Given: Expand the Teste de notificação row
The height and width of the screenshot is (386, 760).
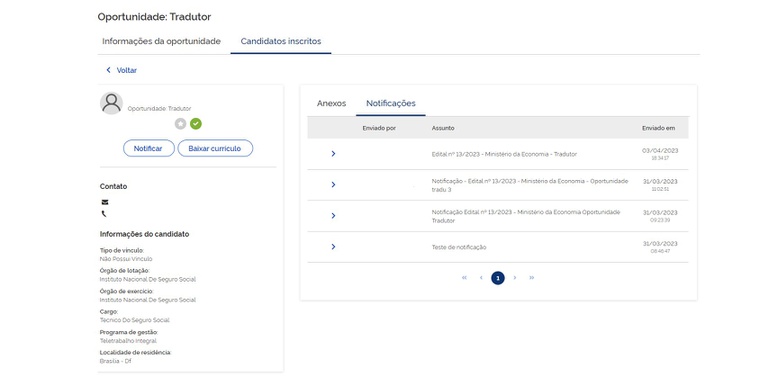Looking at the screenshot, I should pyautogui.click(x=333, y=247).
